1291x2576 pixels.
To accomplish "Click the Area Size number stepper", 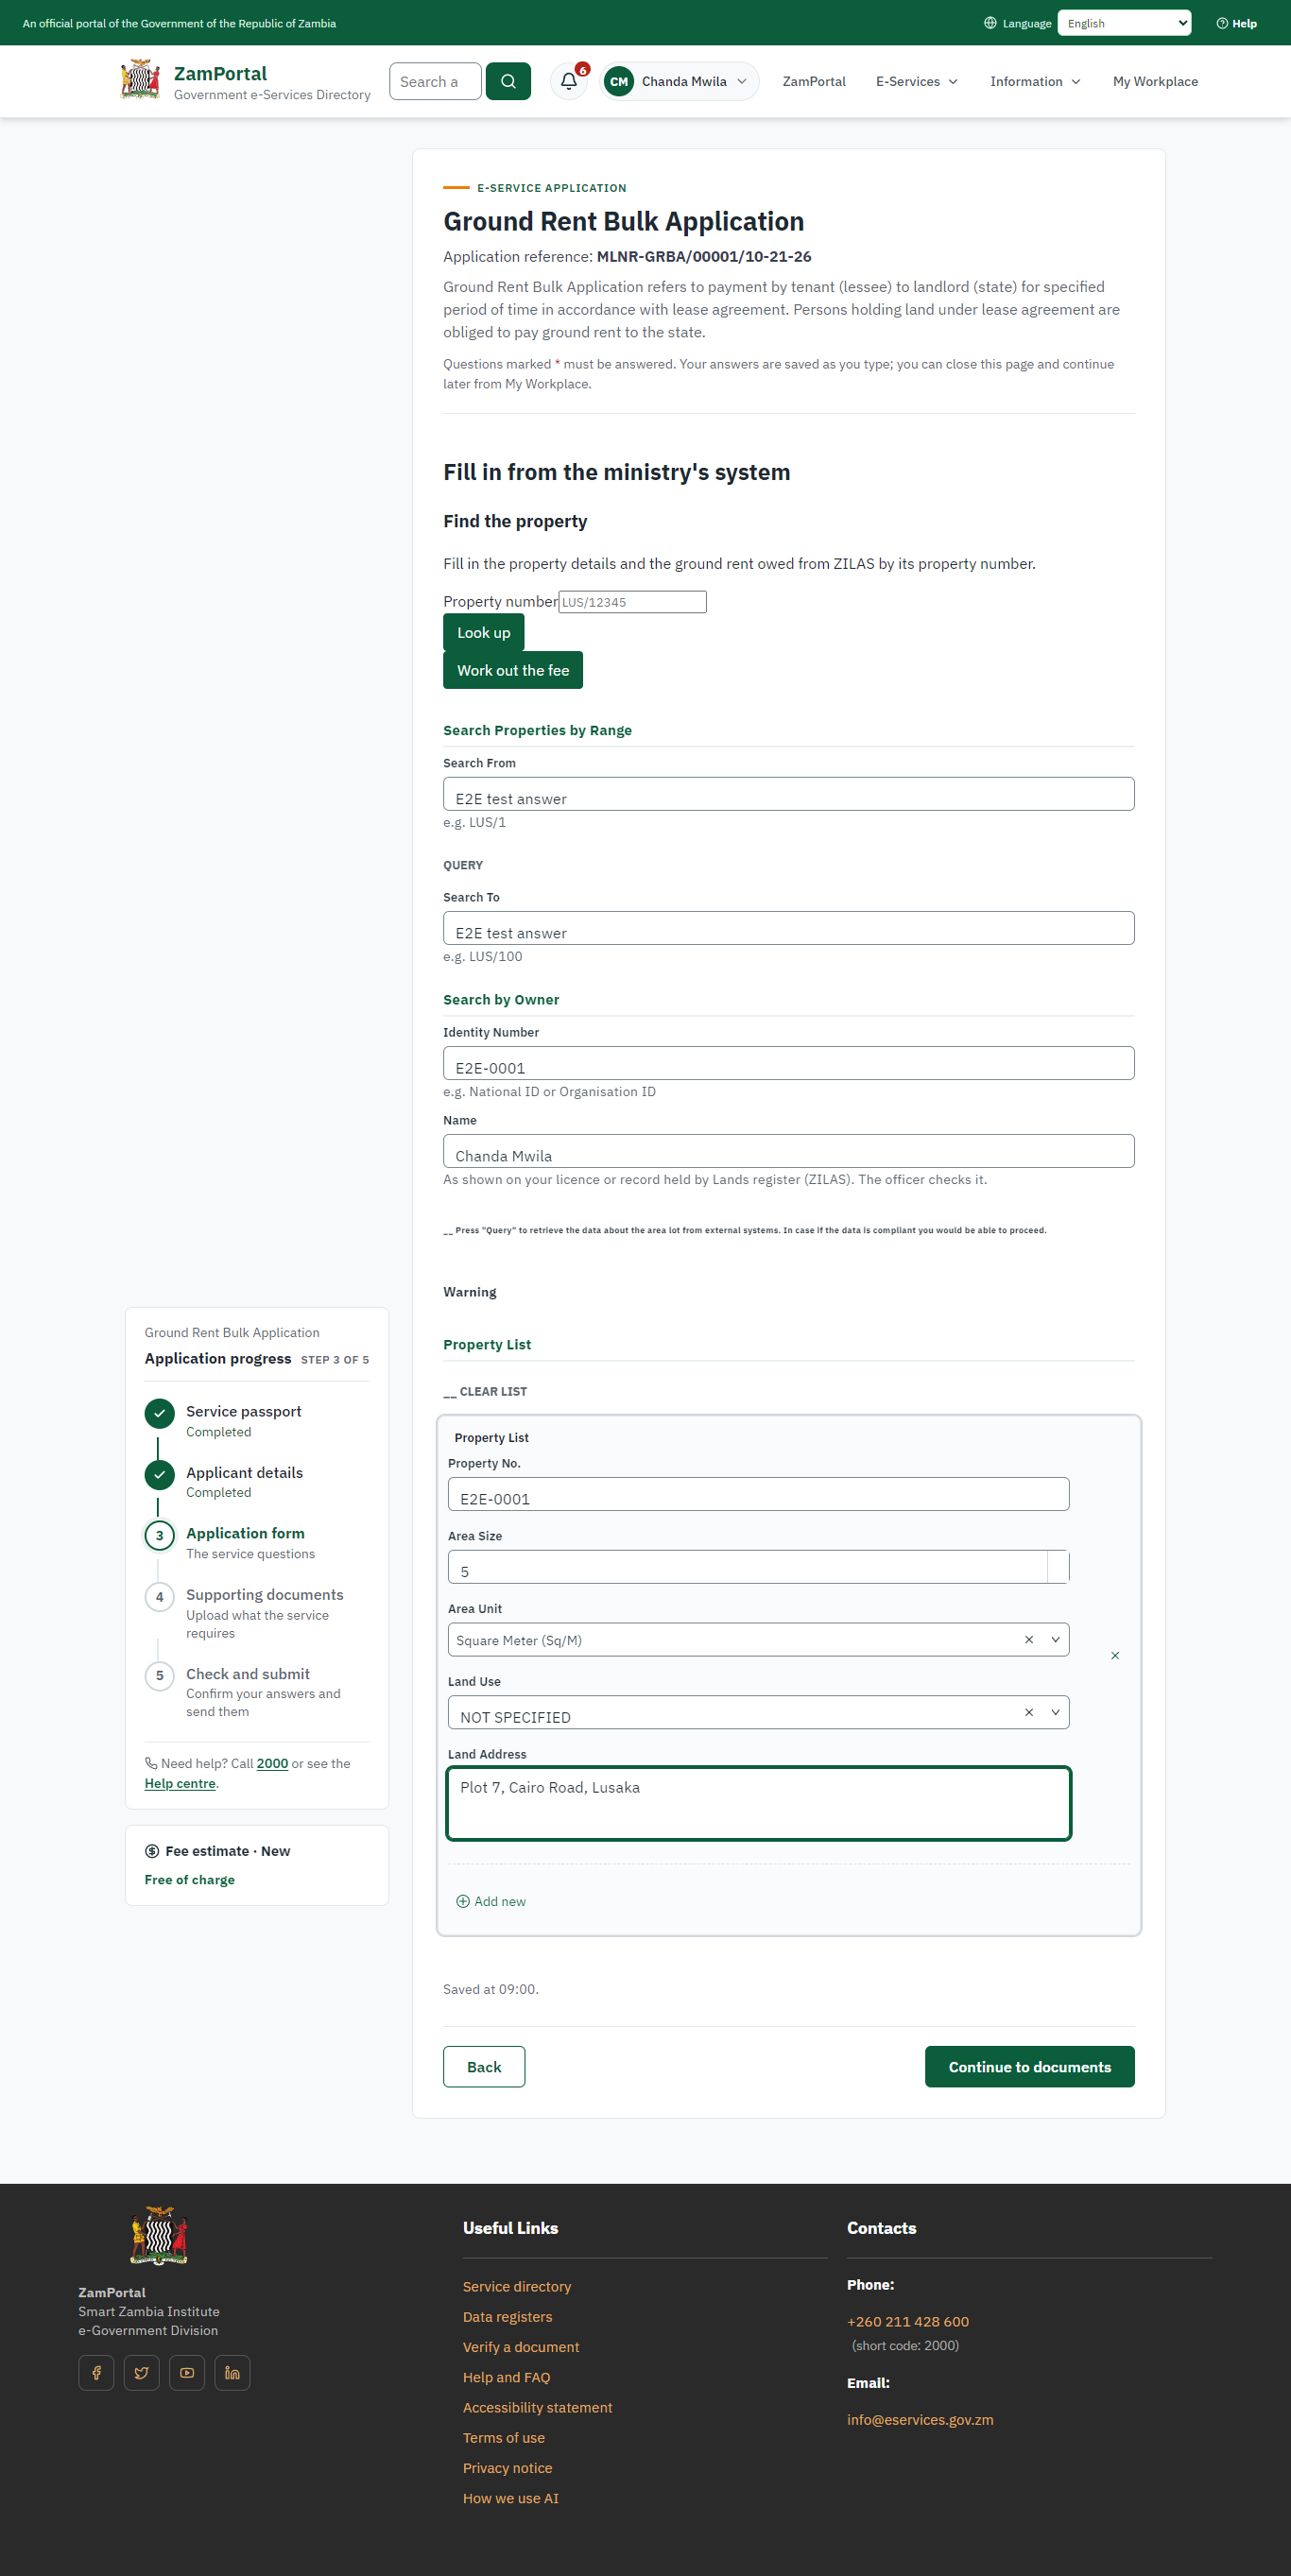I will point(1058,1567).
